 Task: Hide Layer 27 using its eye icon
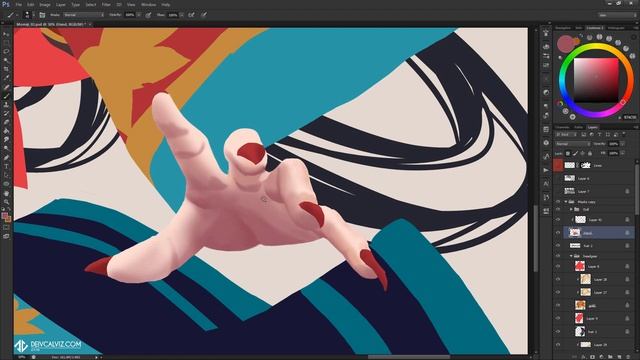pyautogui.click(x=558, y=292)
